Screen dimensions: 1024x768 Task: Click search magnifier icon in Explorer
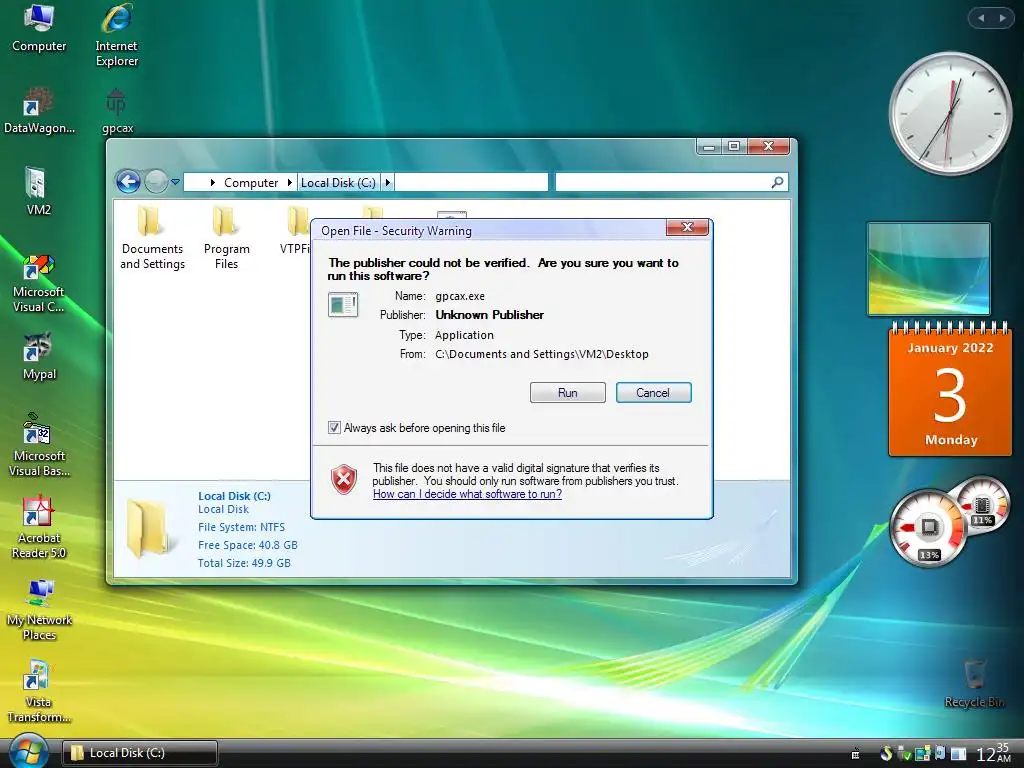[777, 182]
